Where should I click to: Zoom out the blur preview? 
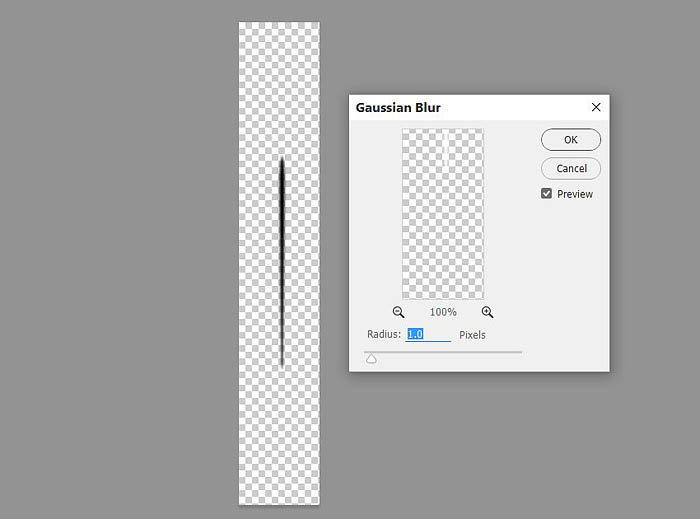(x=398, y=312)
